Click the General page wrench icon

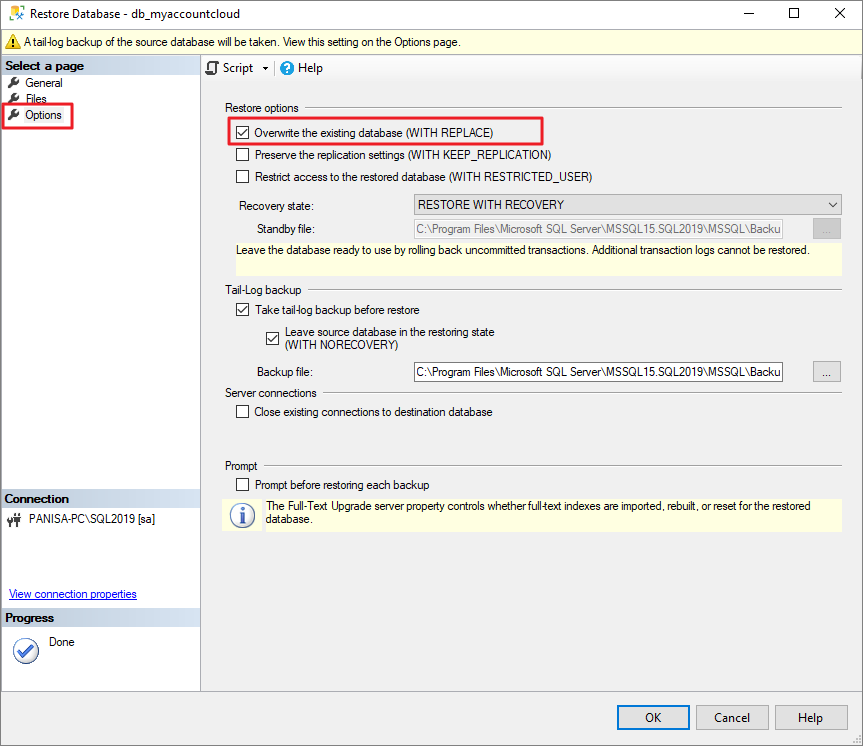[x=14, y=83]
